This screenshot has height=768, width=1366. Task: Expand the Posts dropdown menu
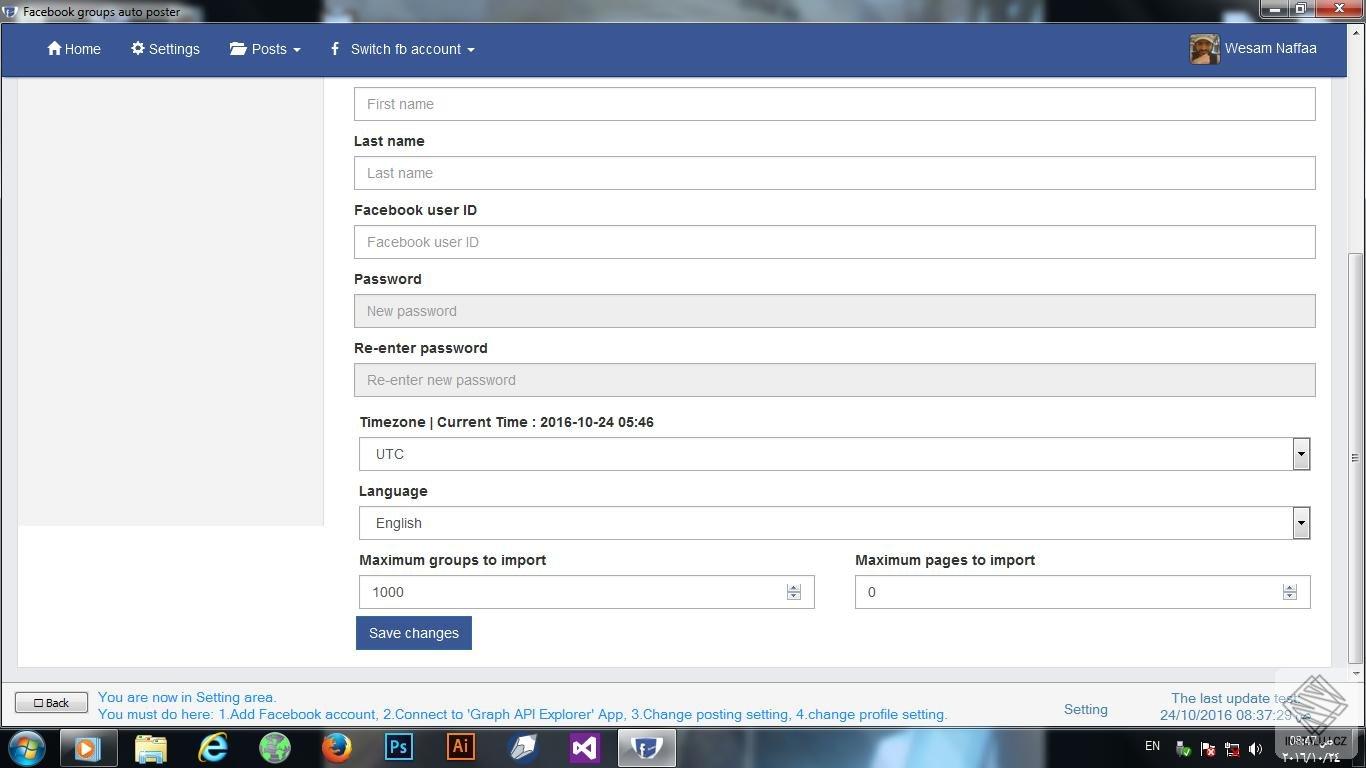pos(265,49)
